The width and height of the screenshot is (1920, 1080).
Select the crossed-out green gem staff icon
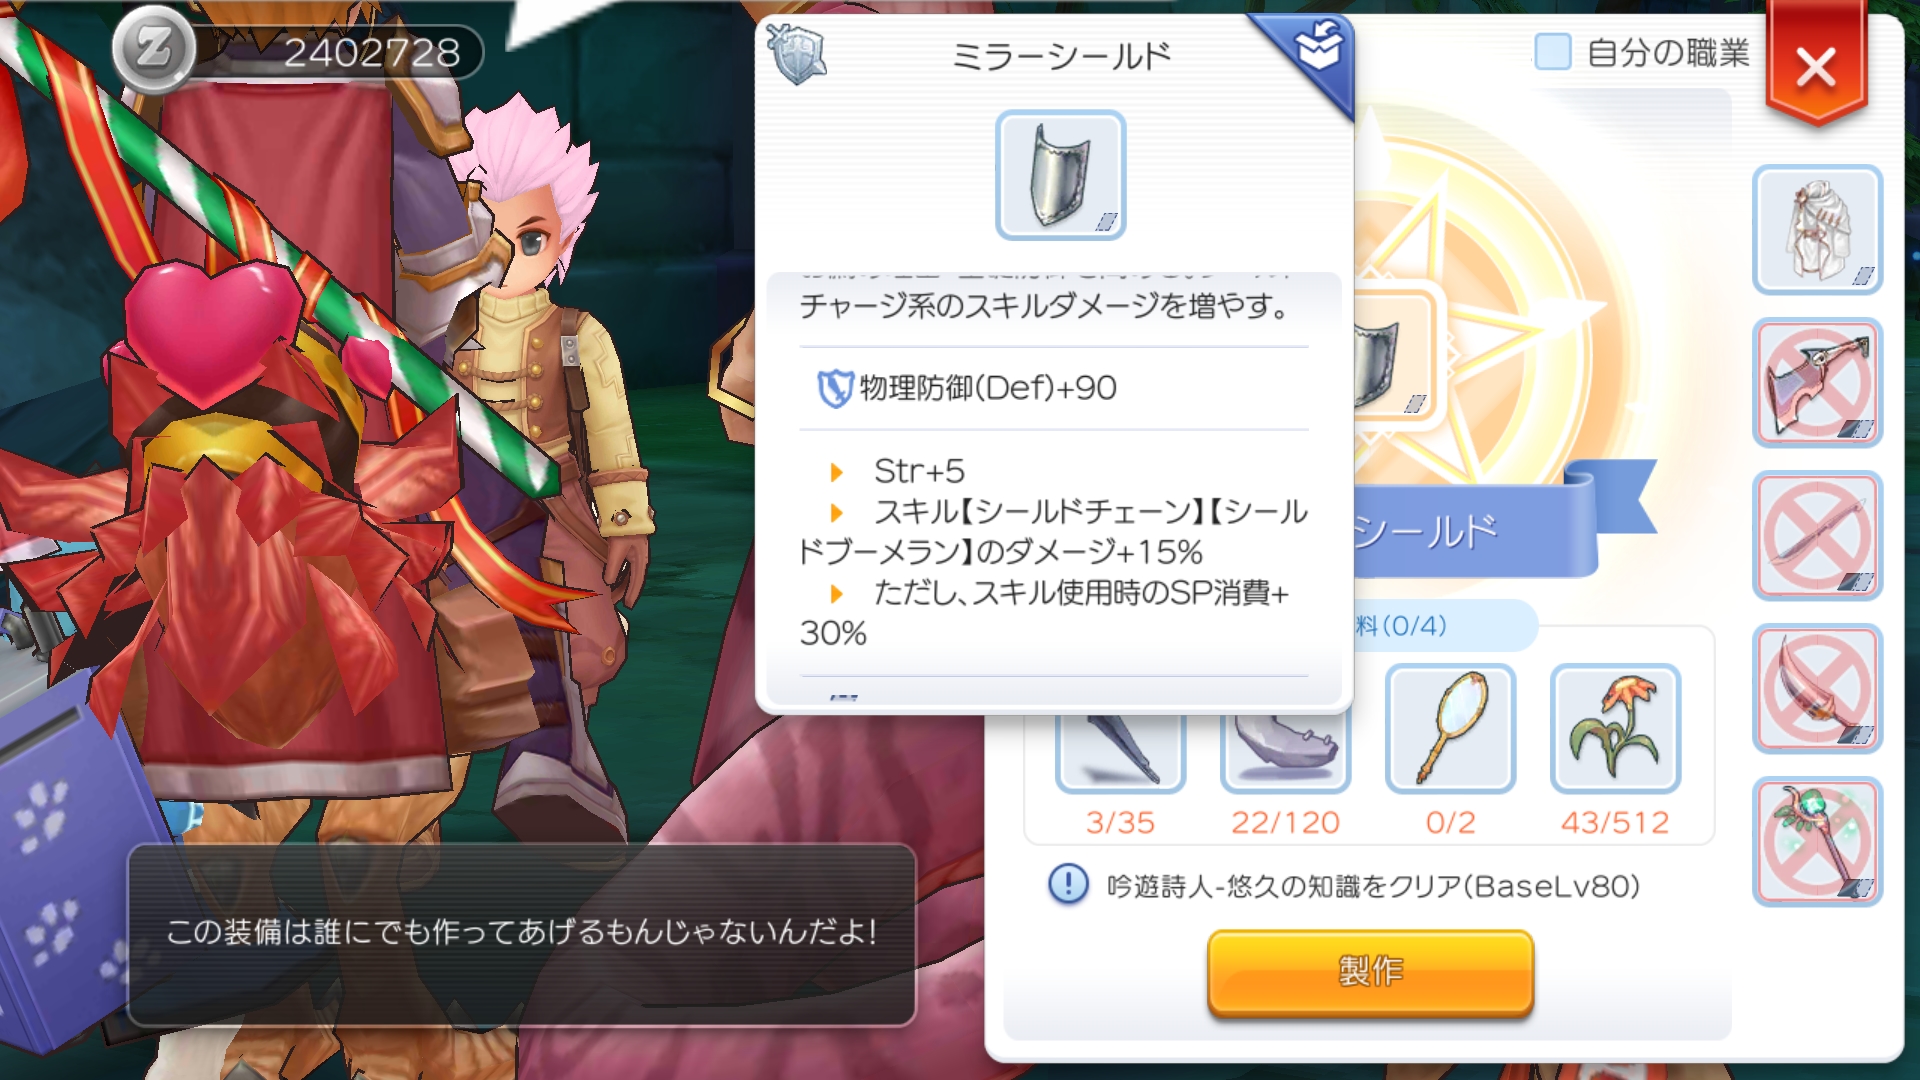point(1817,842)
